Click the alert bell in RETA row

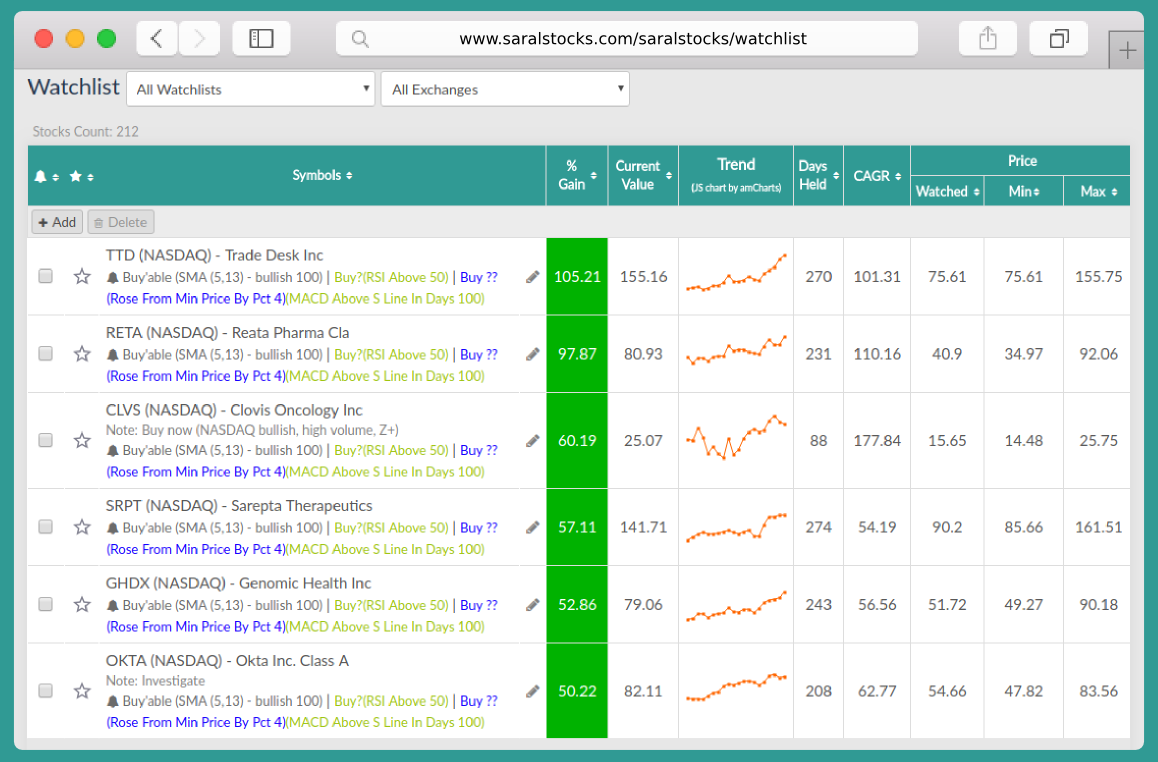click(112, 355)
